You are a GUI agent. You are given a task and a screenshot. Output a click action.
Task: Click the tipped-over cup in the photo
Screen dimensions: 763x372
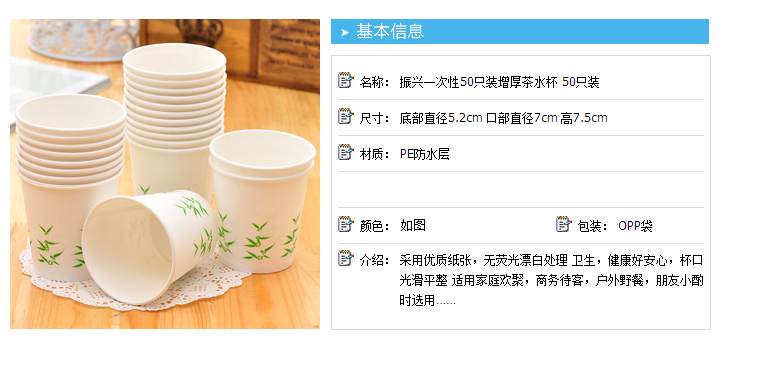[x=149, y=246]
